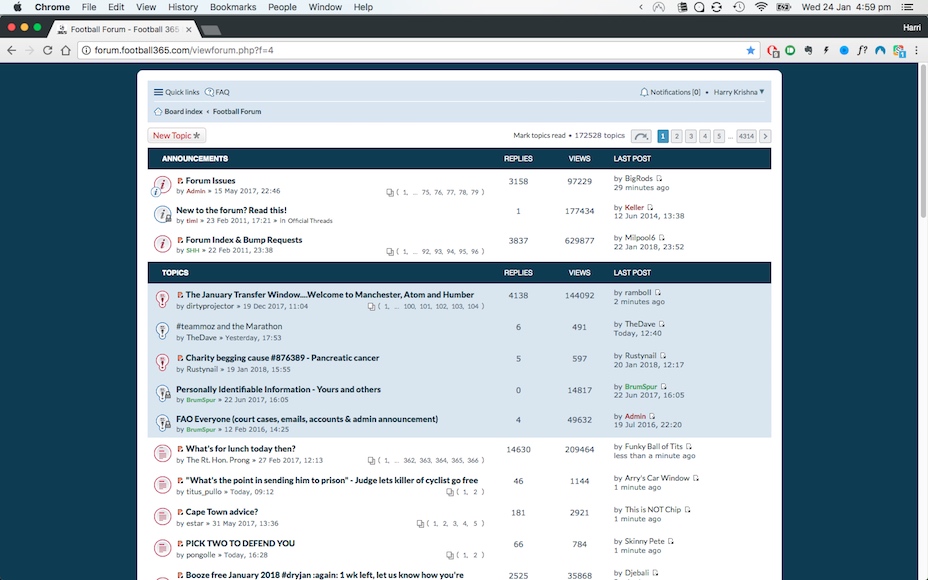Reload the page with the refresh icon
Image resolution: width=928 pixels, height=580 pixels.
pos(48,50)
